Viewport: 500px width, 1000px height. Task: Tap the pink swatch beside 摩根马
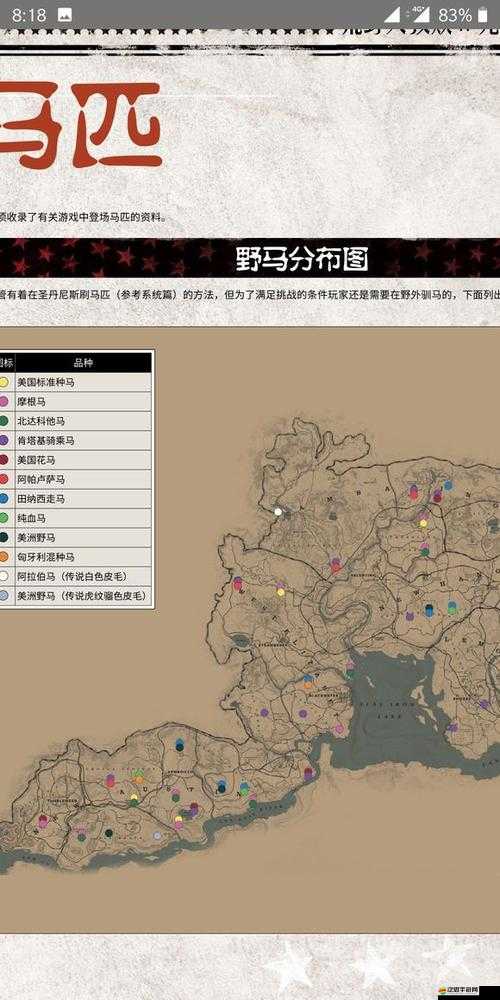coord(4,402)
